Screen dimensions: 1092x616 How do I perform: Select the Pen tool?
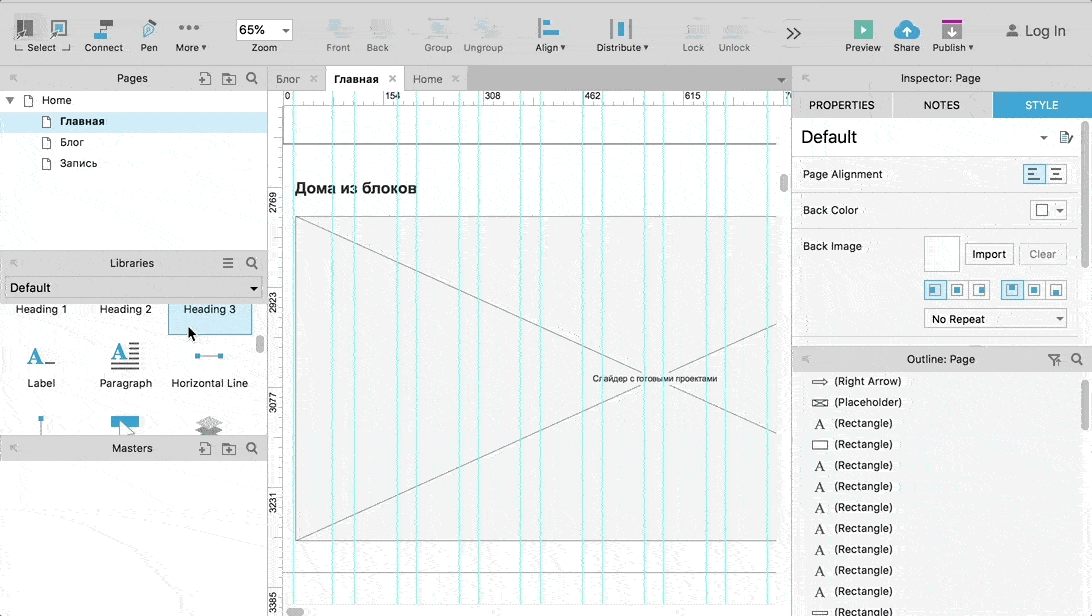point(149,35)
